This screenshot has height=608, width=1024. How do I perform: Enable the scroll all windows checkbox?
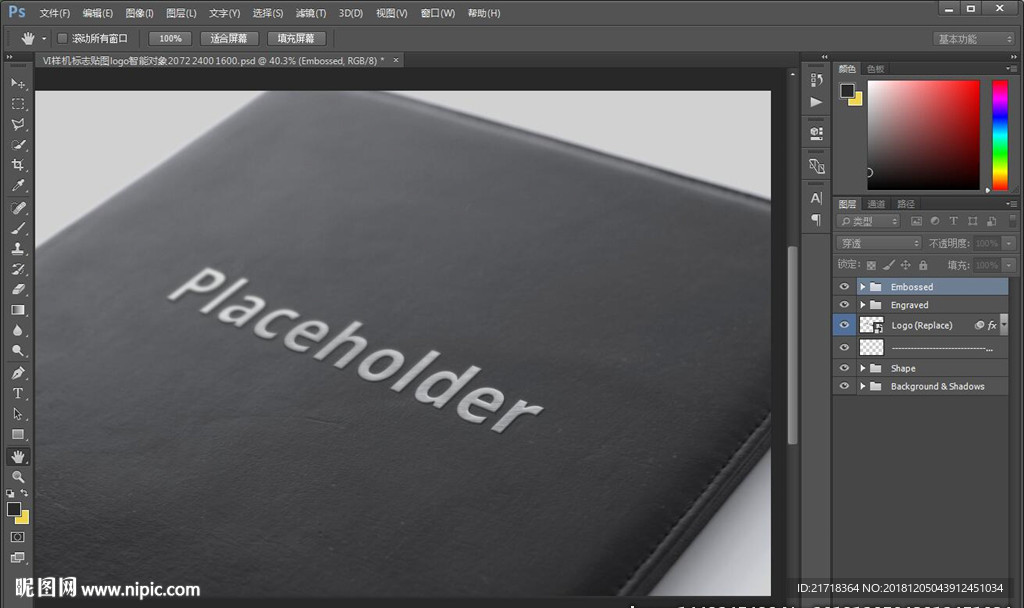[62, 38]
